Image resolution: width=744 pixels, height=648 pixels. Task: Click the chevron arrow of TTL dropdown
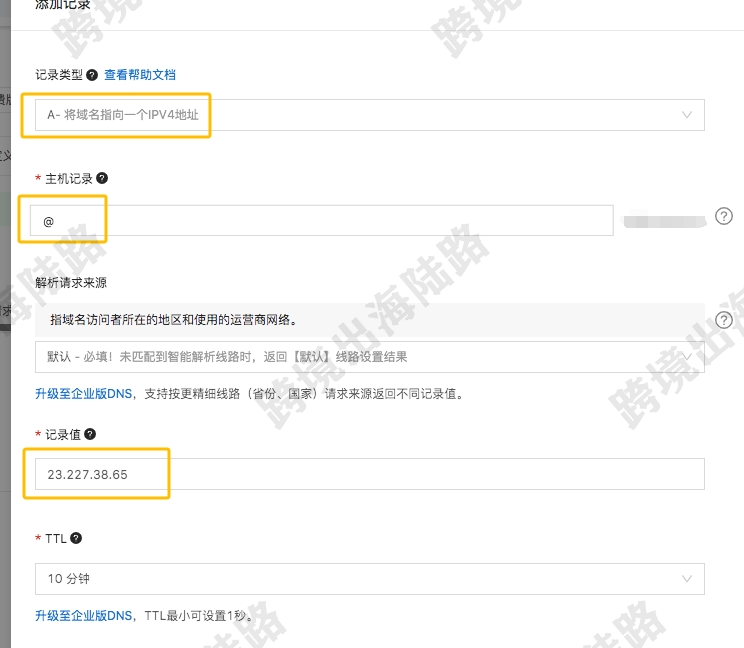click(687, 579)
